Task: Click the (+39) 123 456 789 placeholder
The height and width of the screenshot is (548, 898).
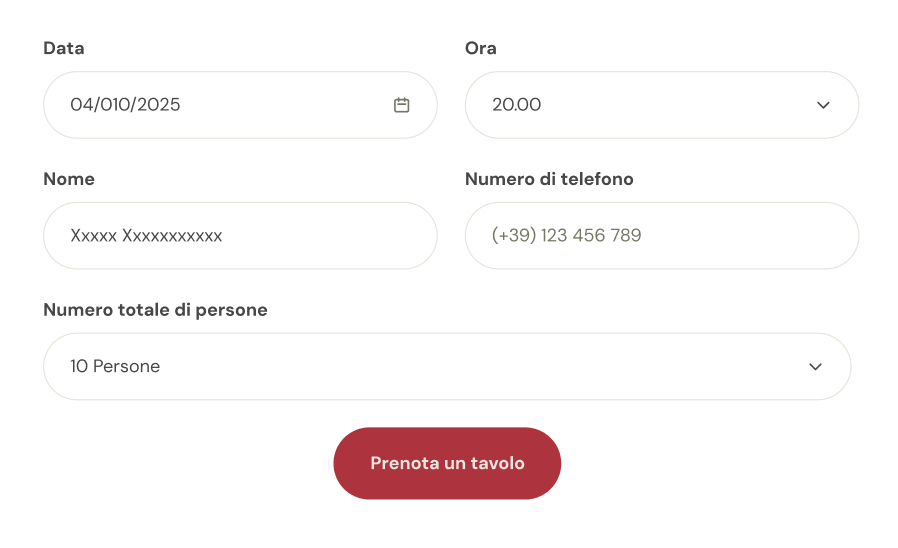Action: 566,236
